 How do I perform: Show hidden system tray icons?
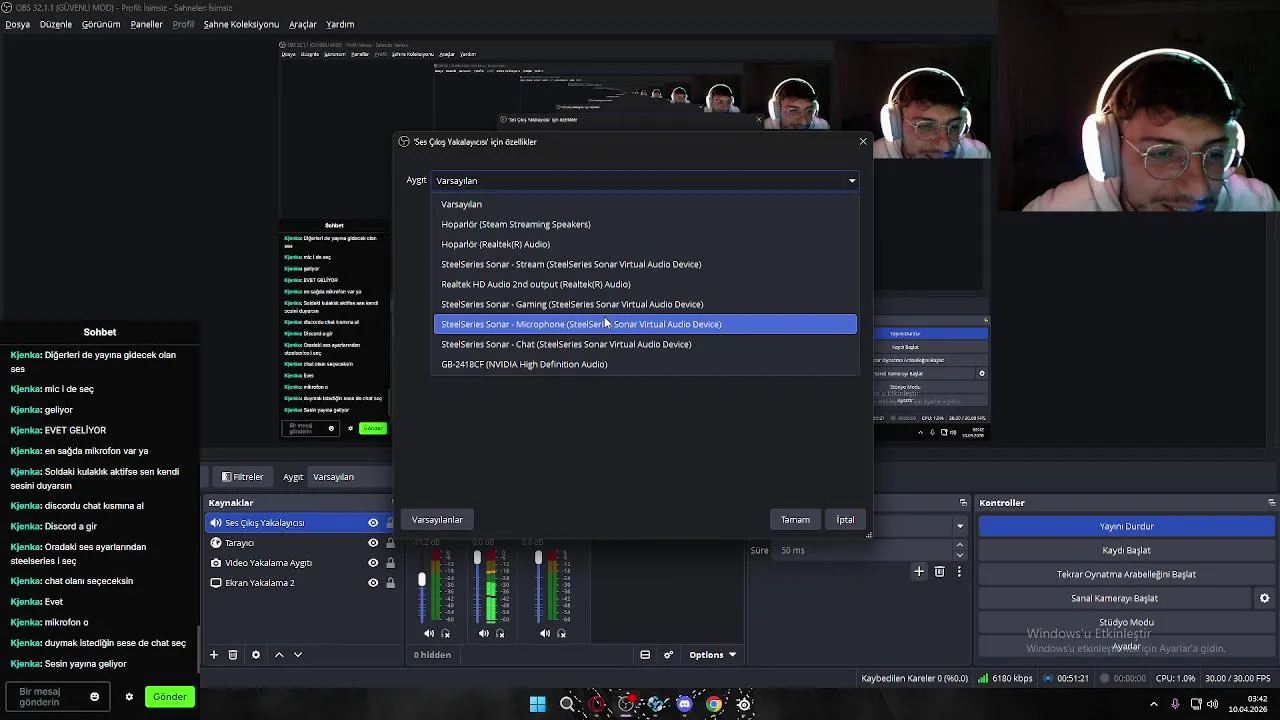(x=1153, y=704)
